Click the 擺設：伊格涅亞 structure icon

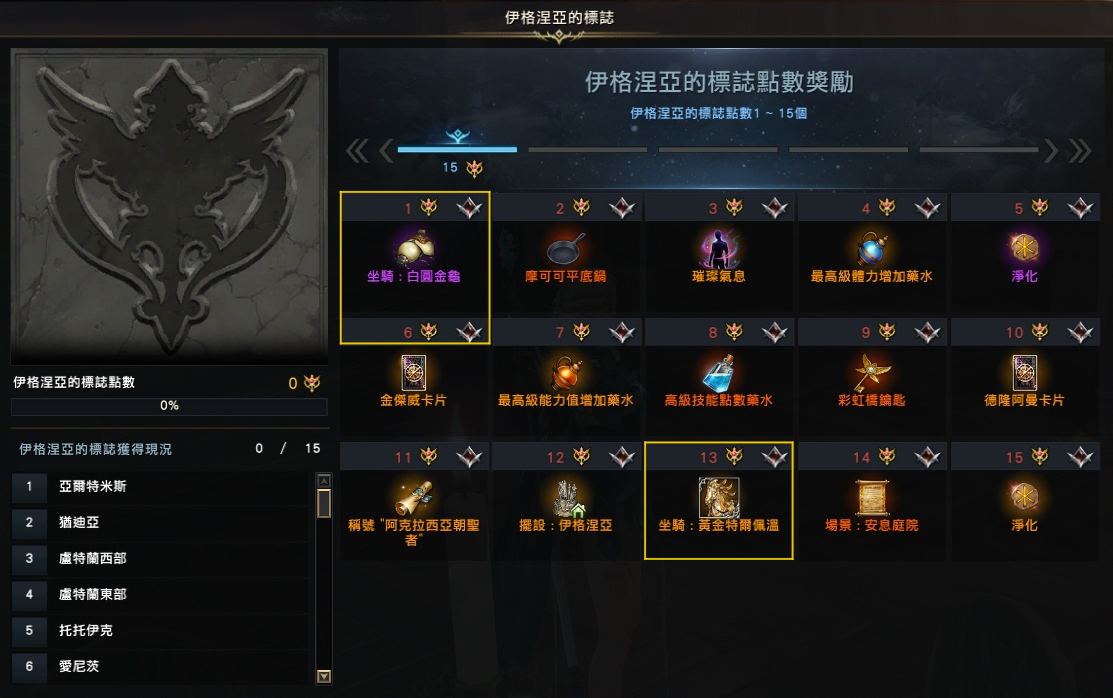click(x=567, y=498)
